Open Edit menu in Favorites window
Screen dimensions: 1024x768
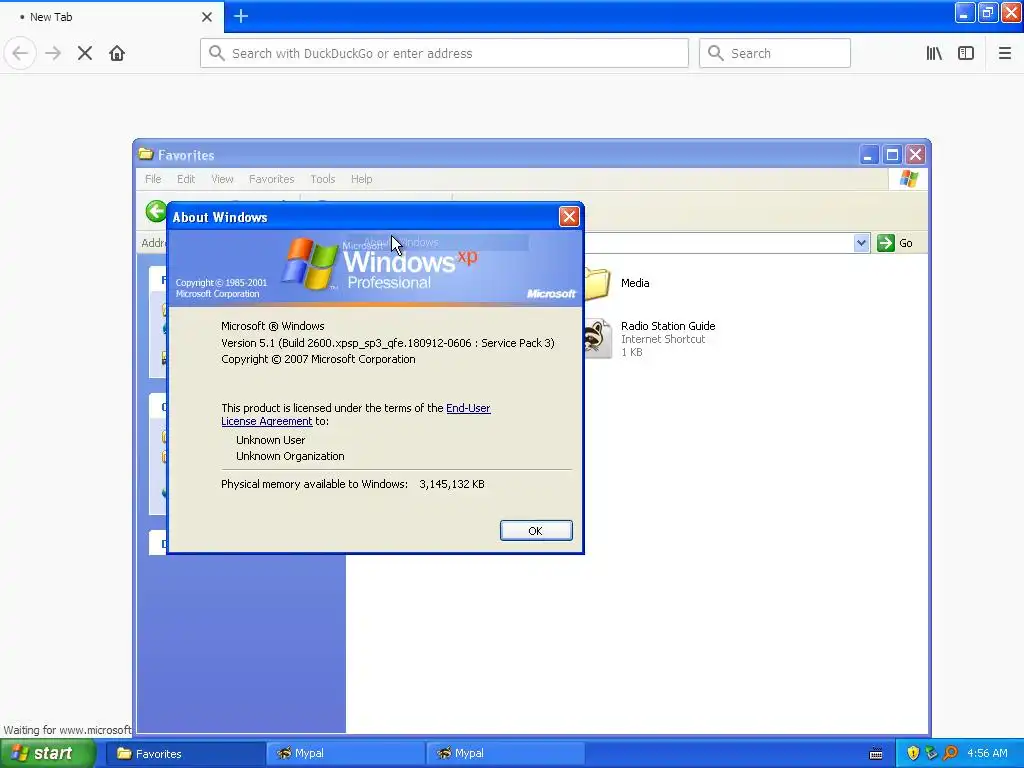pyautogui.click(x=185, y=179)
